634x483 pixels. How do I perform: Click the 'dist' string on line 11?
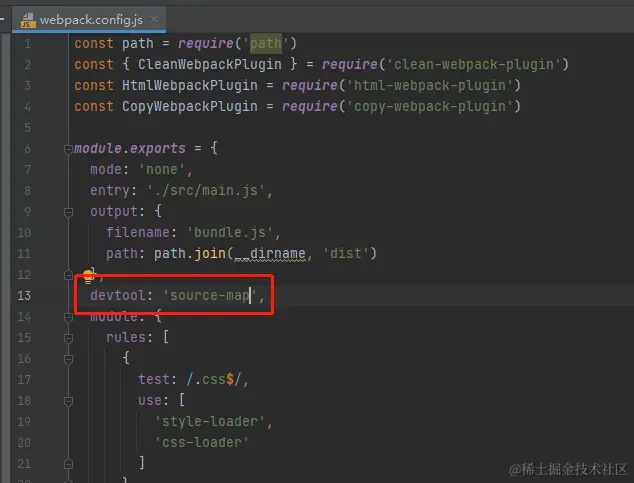pyautogui.click(x=346, y=253)
